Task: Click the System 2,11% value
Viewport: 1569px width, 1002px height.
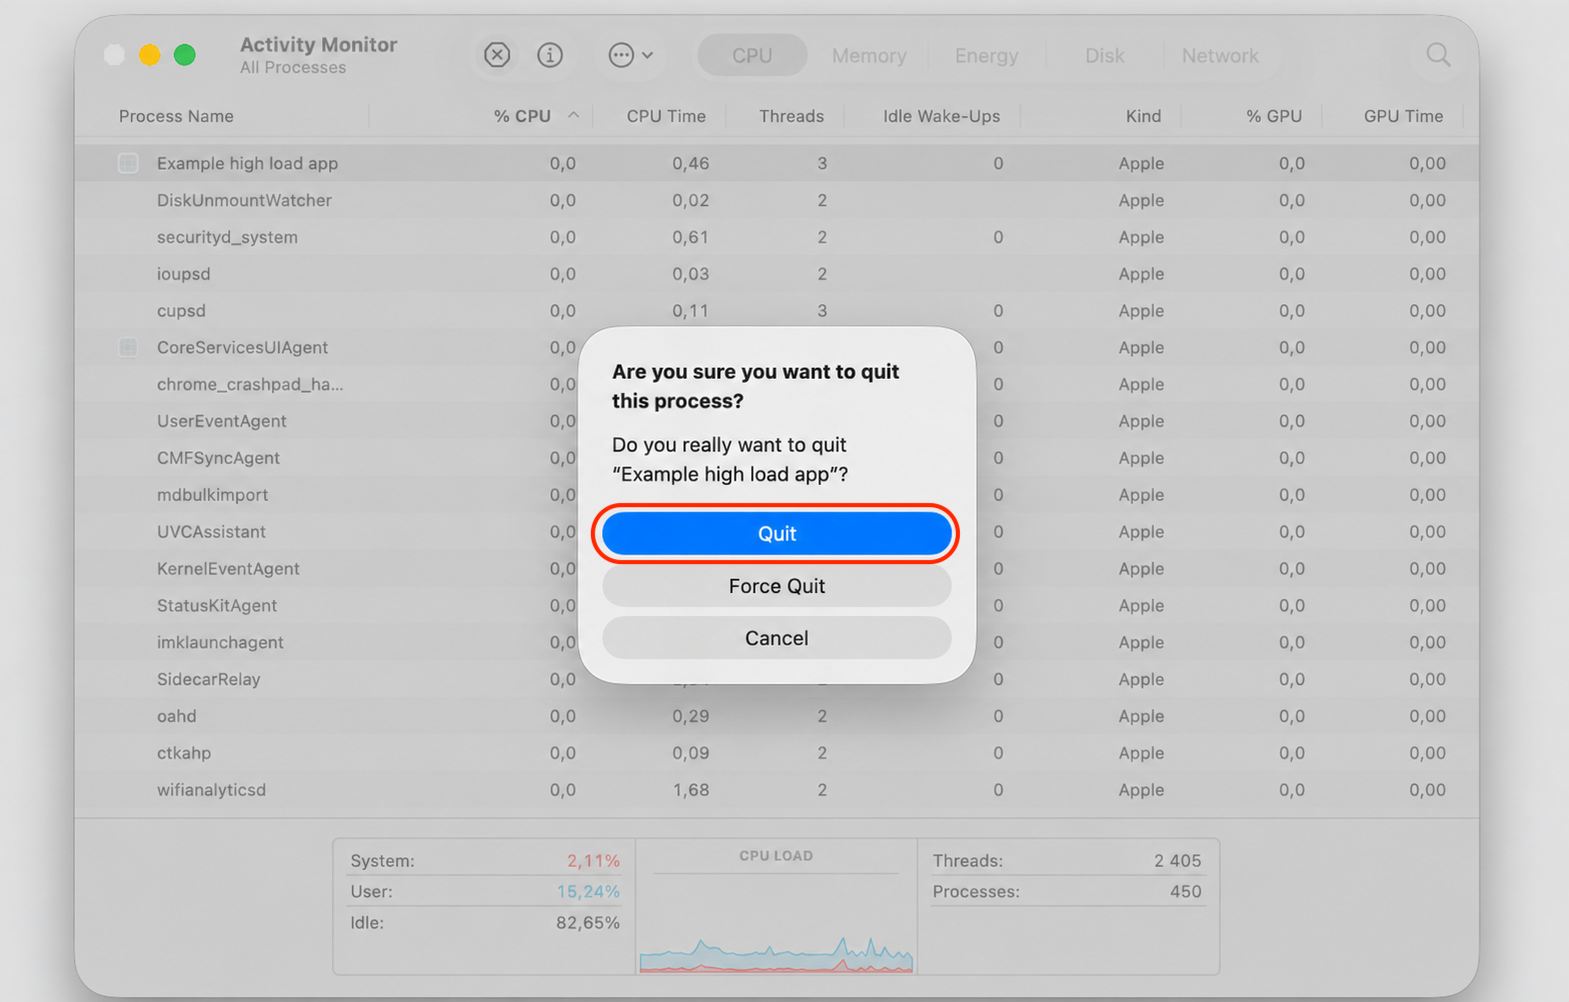Action: (593, 861)
